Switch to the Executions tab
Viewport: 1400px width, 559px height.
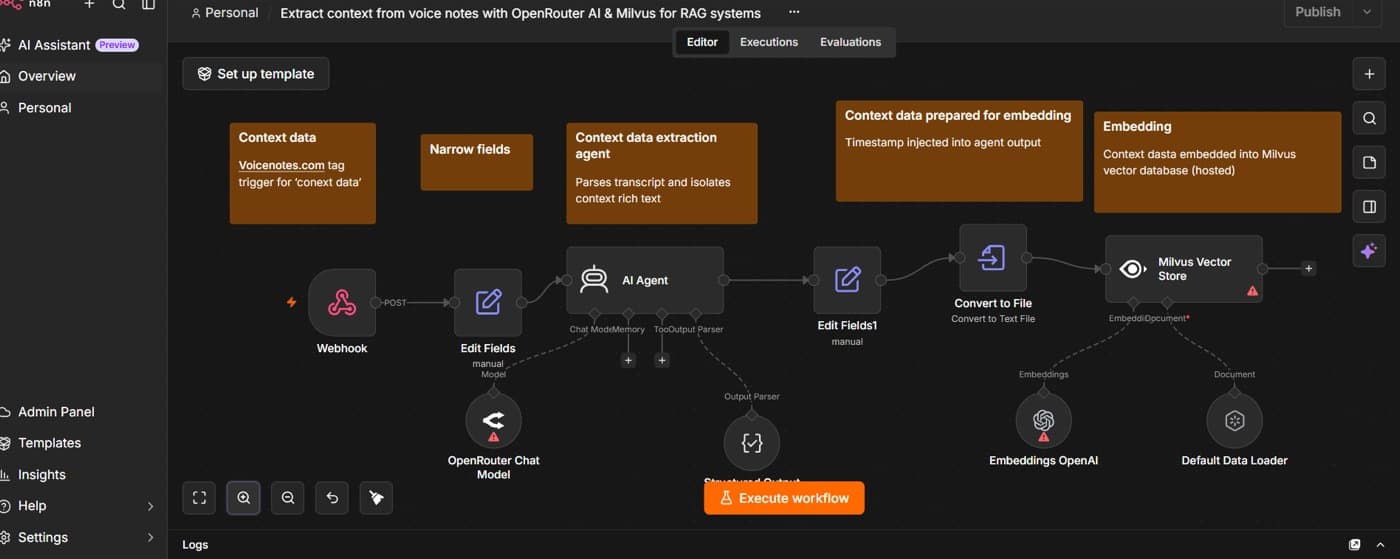pos(769,42)
